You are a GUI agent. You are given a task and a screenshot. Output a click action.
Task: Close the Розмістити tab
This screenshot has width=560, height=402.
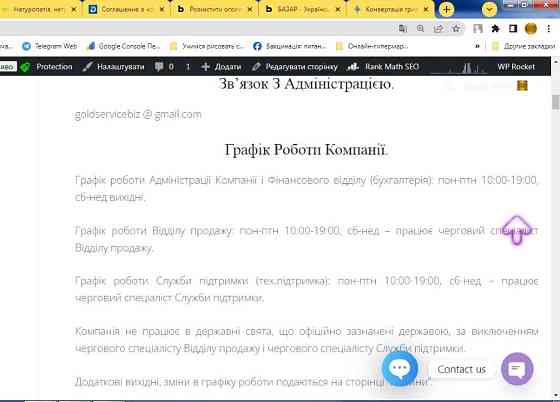pyautogui.click(x=250, y=10)
